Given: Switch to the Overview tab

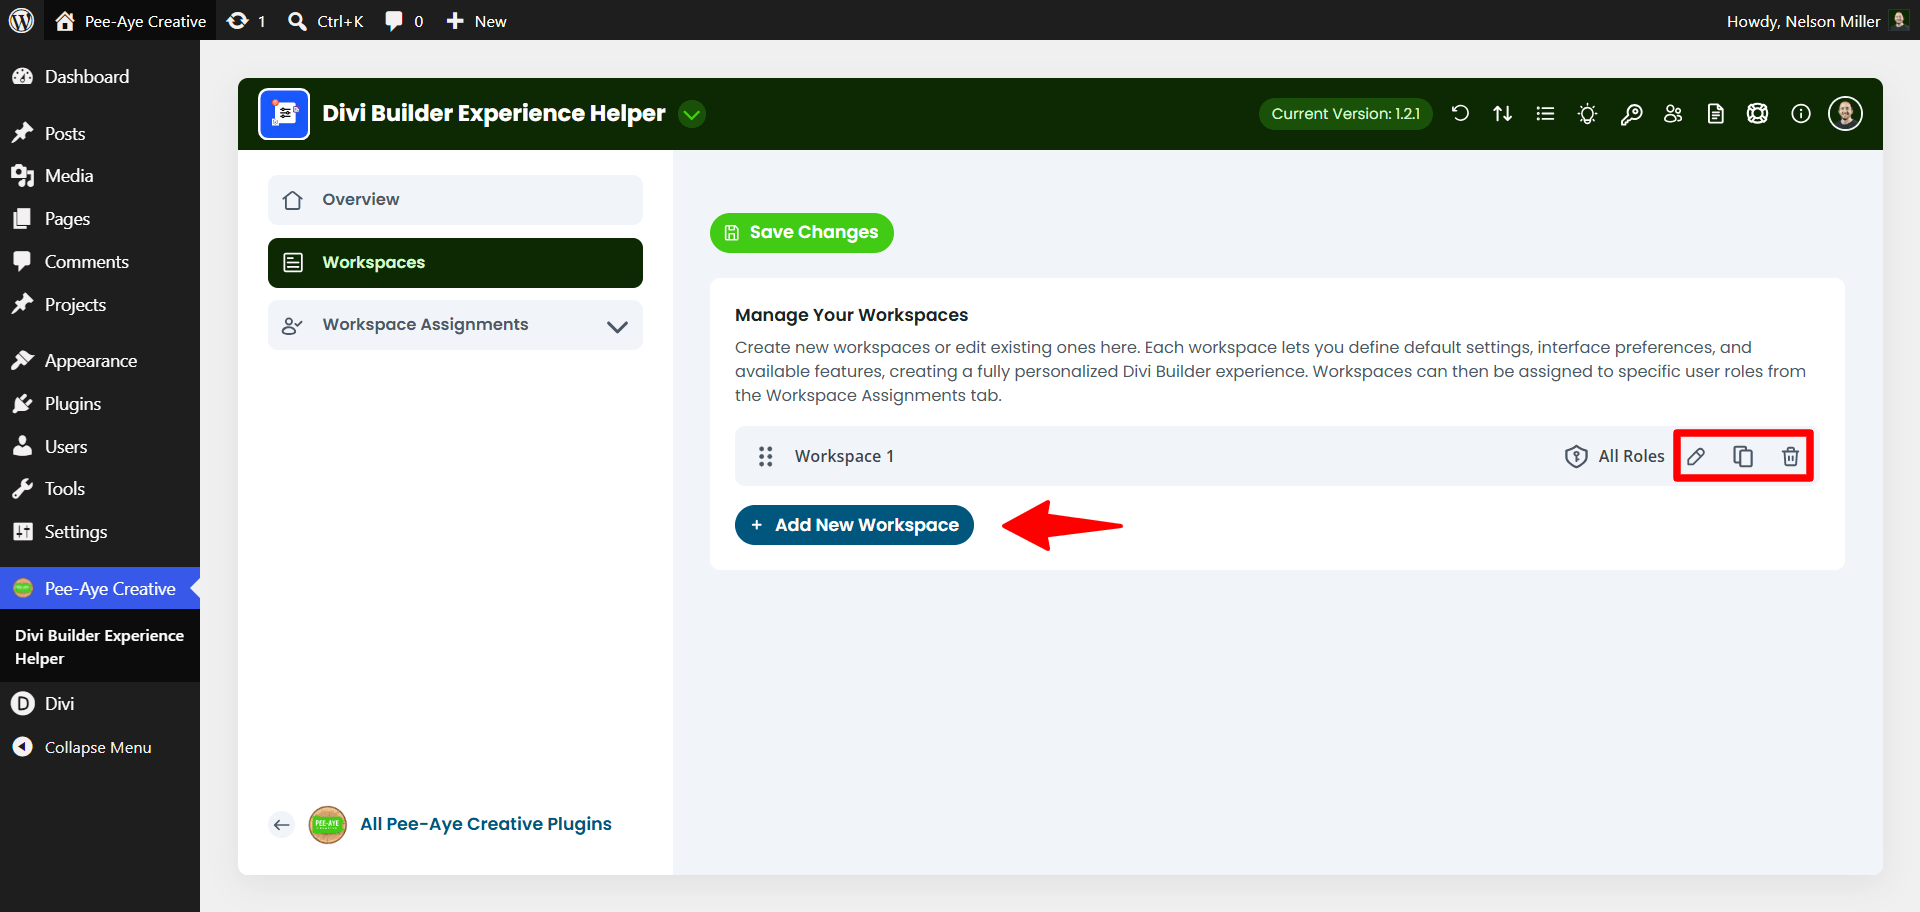Looking at the screenshot, I should pyautogui.click(x=455, y=200).
